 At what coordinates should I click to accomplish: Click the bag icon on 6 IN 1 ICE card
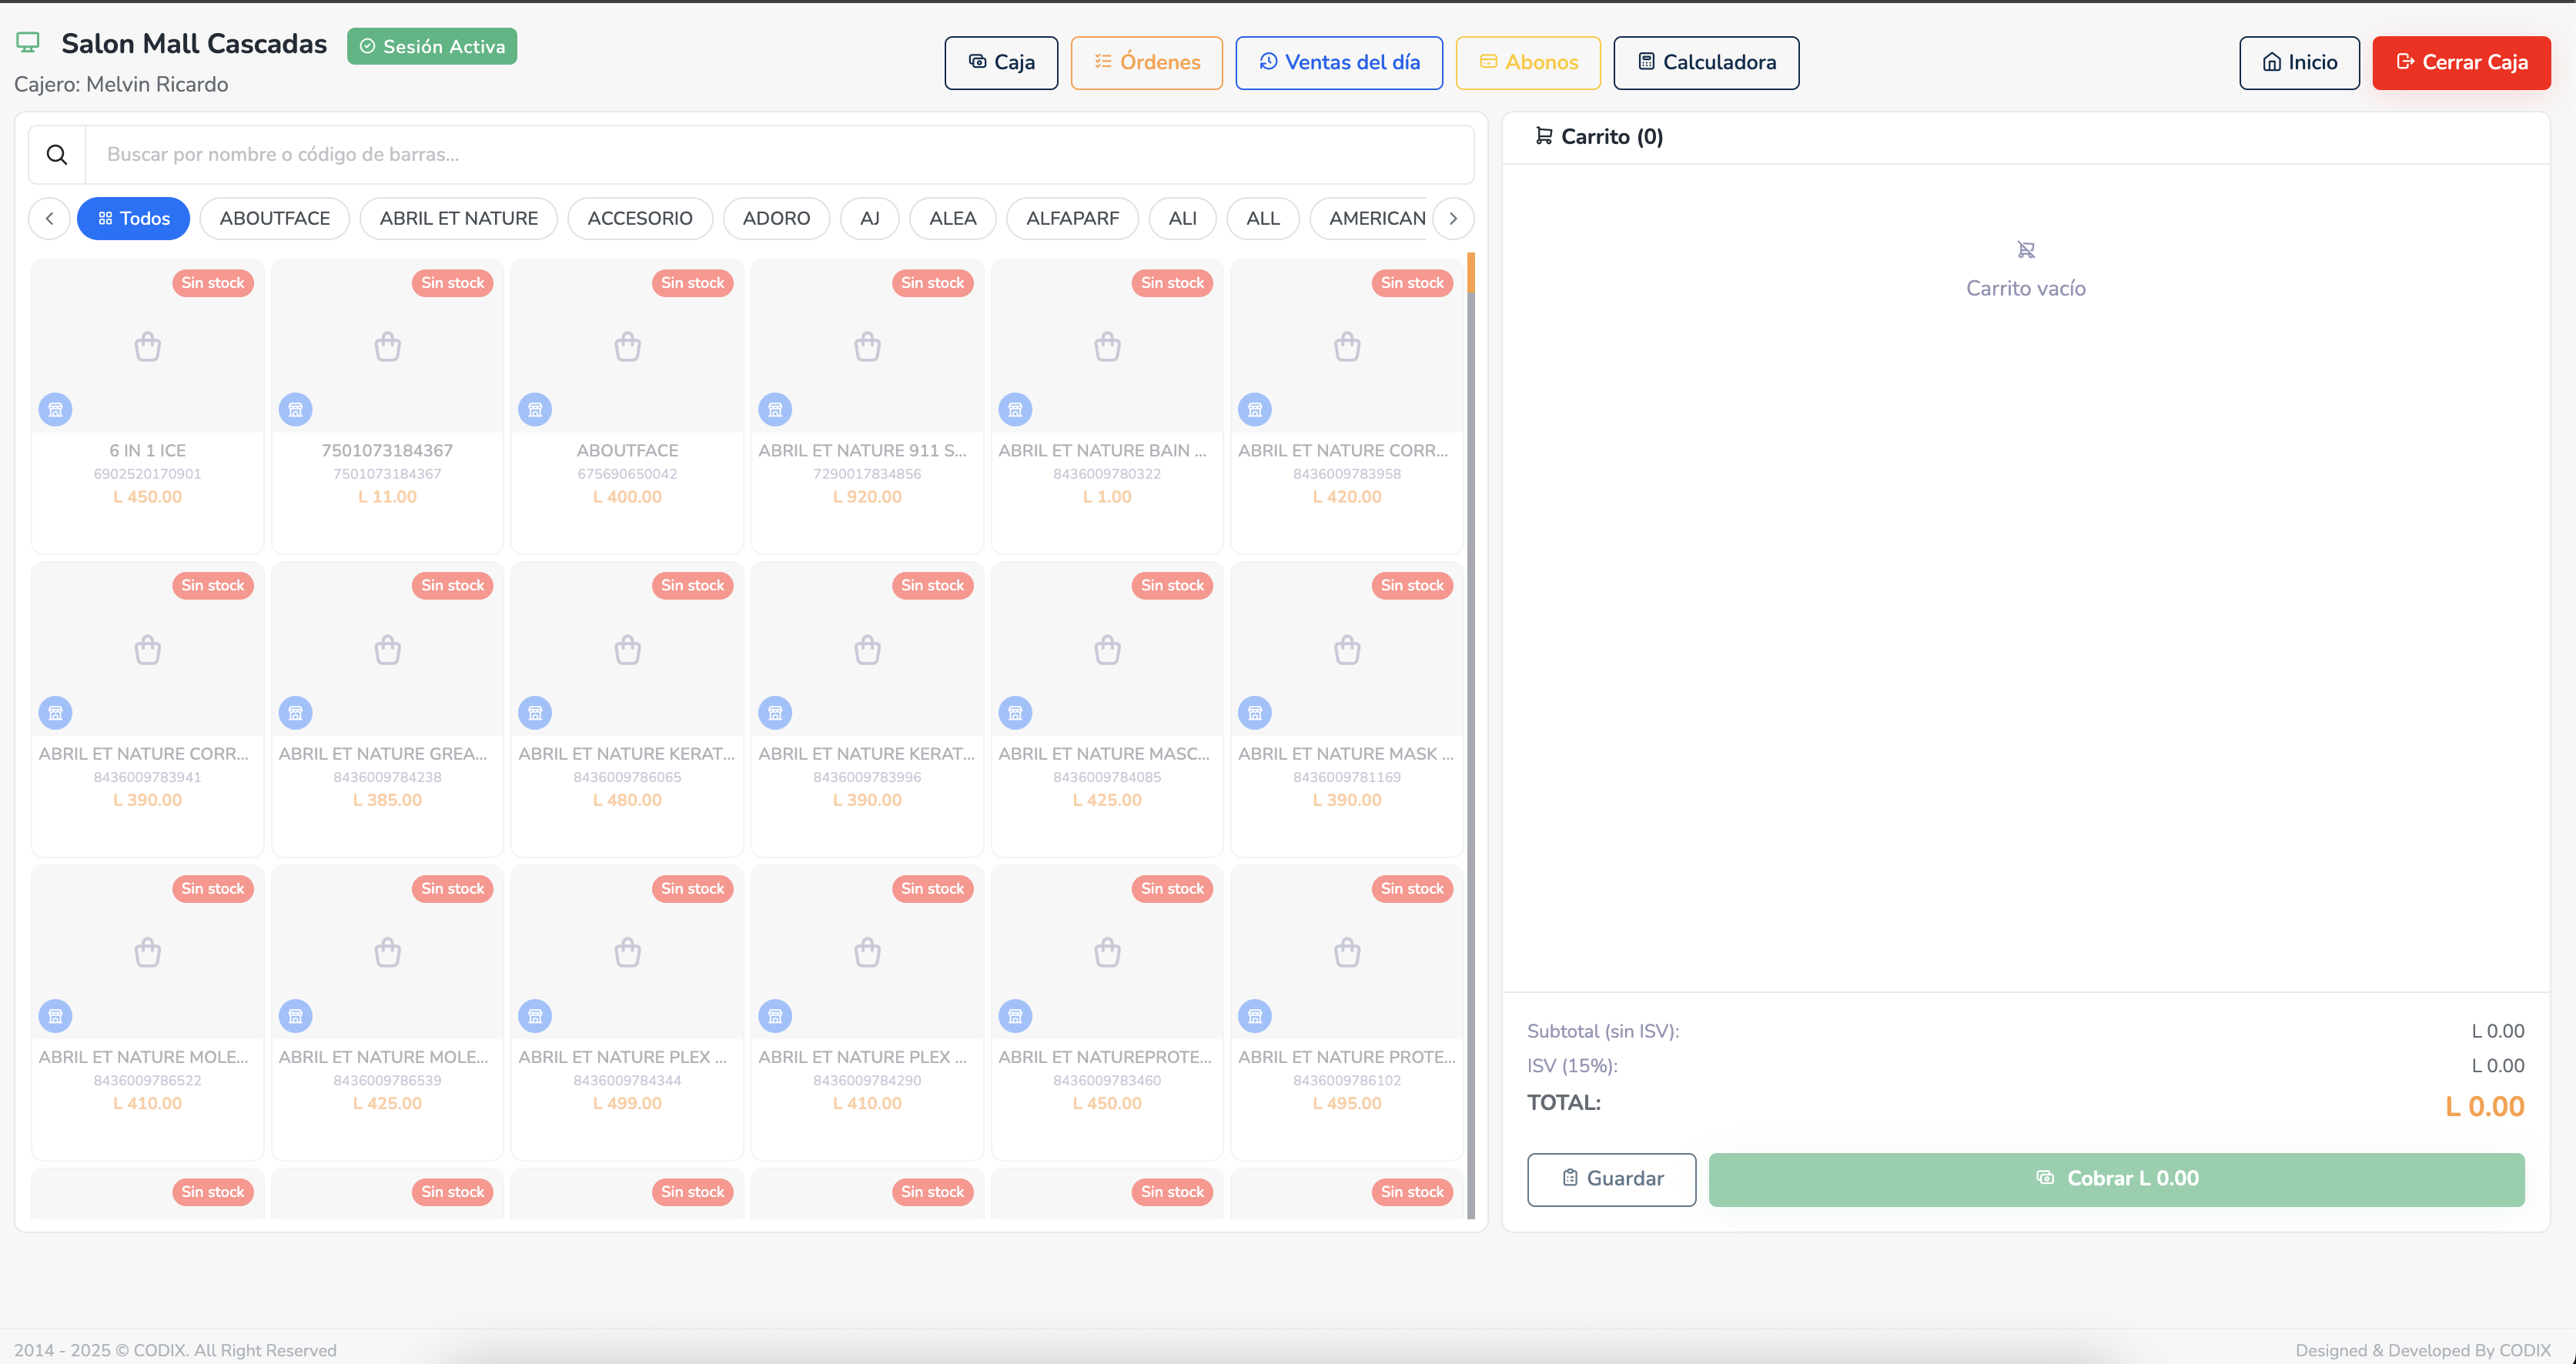pos(148,347)
